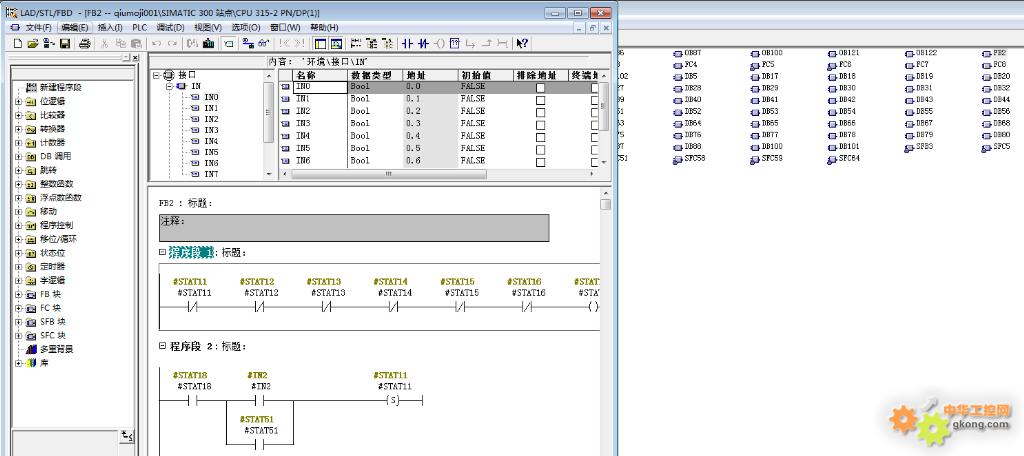Collapse the 接口 interface tree root
The height and width of the screenshot is (456, 1024).
[157, 75]
